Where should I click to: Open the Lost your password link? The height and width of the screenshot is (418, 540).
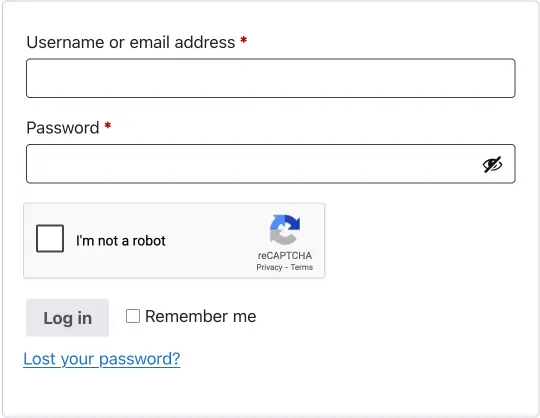[102, 359]
